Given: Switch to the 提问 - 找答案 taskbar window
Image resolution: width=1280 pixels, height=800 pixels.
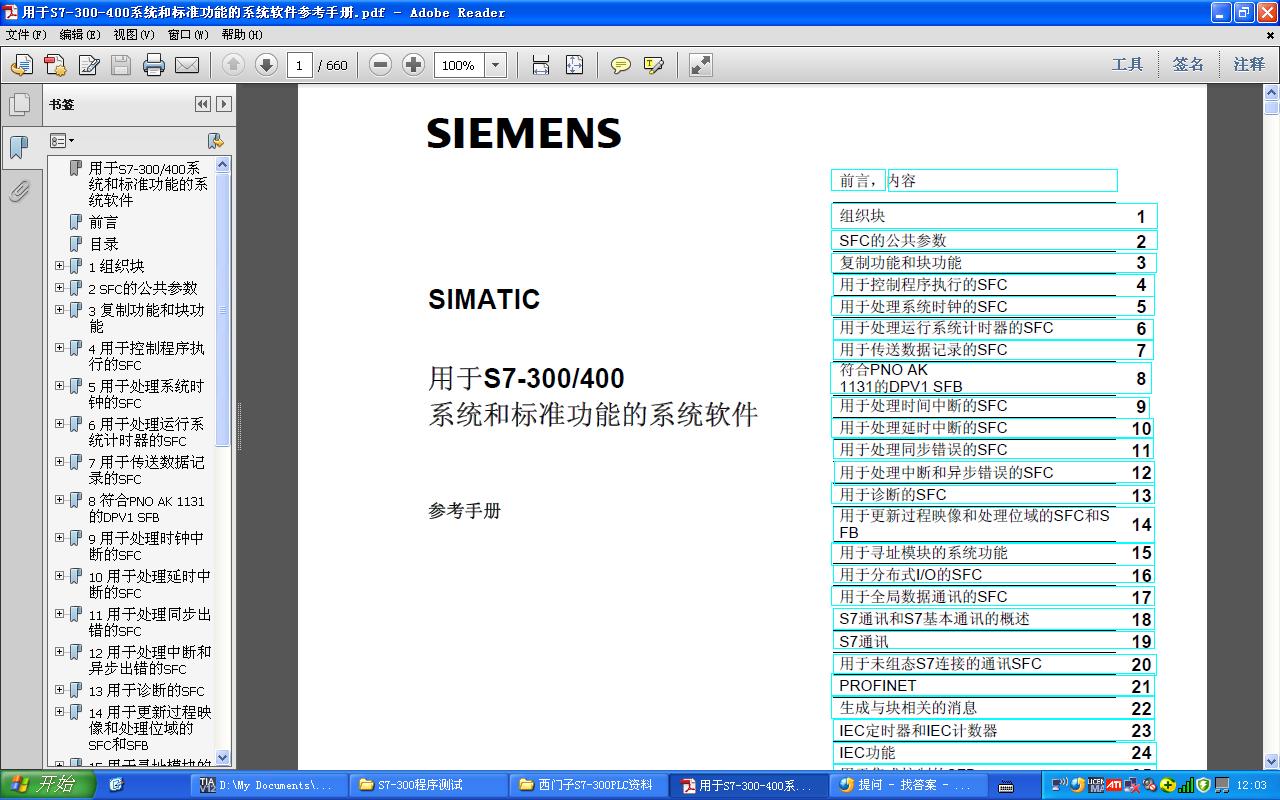Looking at the screenshot, I should (x=910, y=785).
